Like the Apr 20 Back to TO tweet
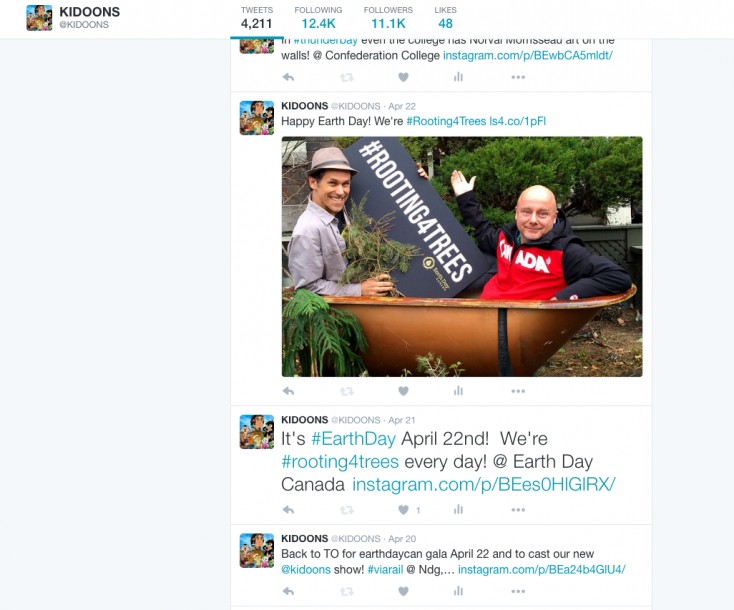The width and height of the screenshot is (734, 610). coord(404,591)
